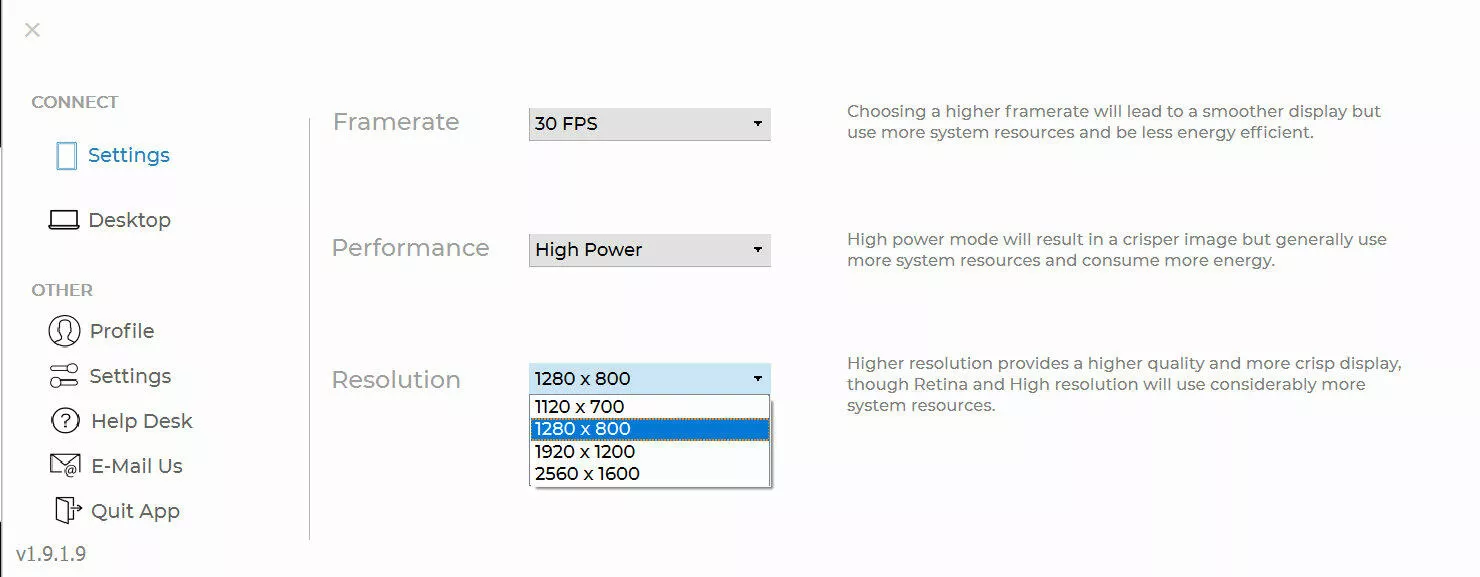Click the laptop Desktop icon
1480x577 pixels.
[x=64, y=220]
